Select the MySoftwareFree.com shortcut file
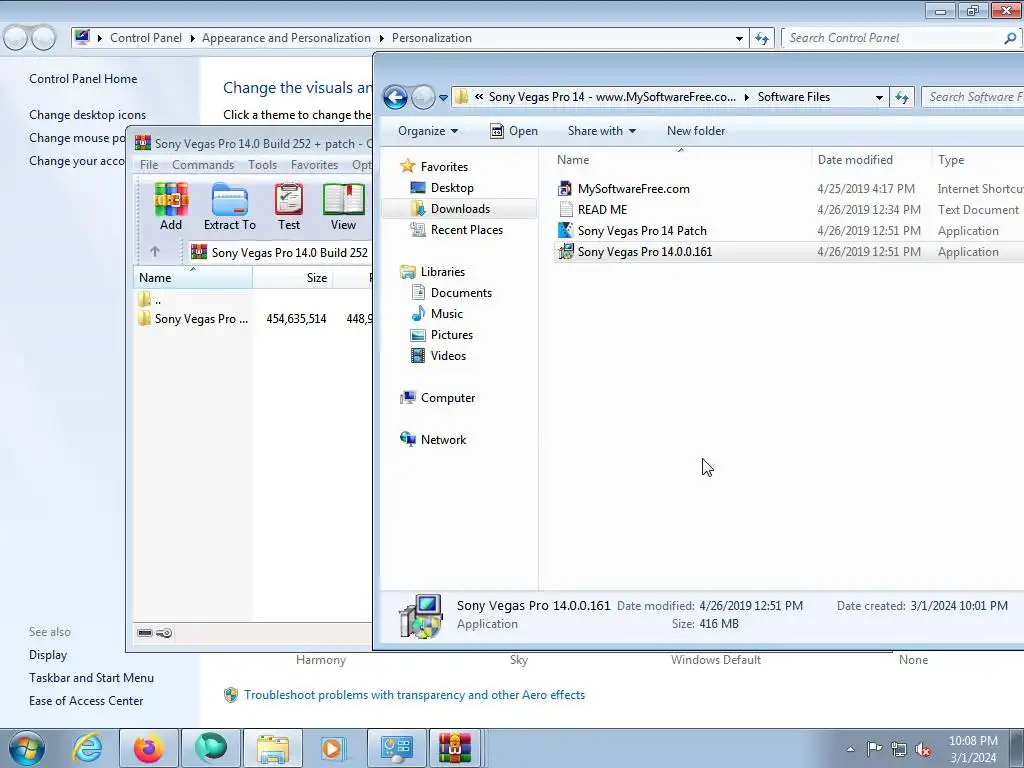 [633, 189]
